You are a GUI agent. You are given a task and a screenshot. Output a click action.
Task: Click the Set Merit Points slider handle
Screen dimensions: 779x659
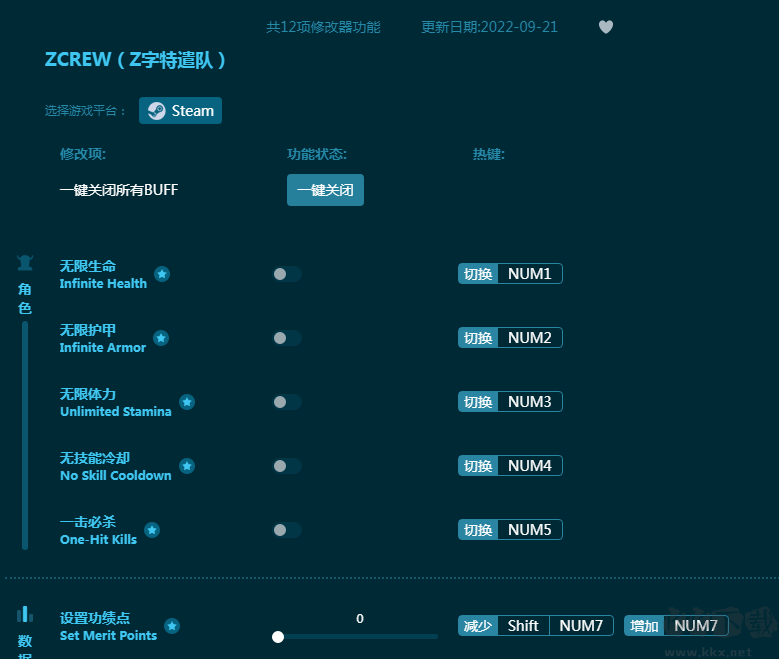tap(278, 637)
